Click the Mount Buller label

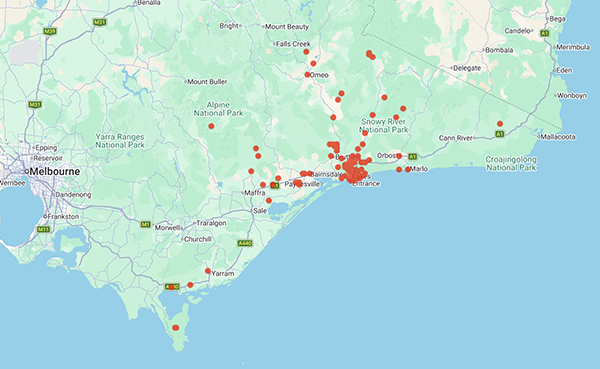207,82
